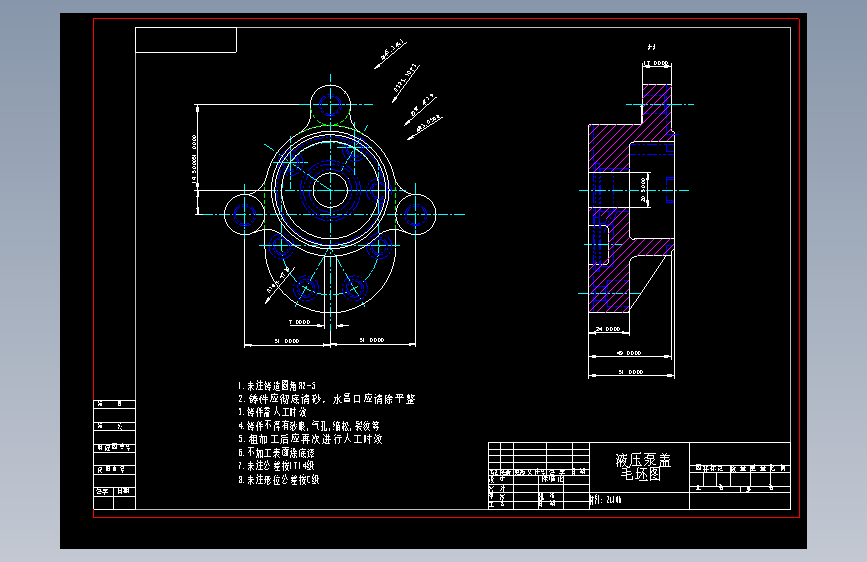Select note 4 listing 气孔, 缩松 casting defects
The image size is (867, 562).
pos(309,426)
